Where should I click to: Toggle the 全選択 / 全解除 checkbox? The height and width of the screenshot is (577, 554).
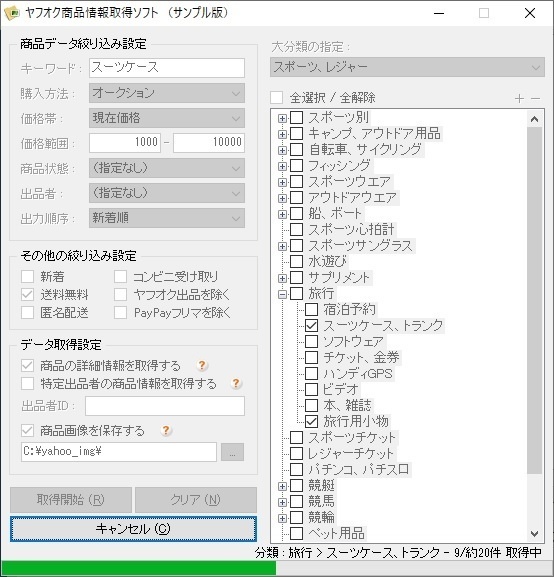[x=277, y=98]
